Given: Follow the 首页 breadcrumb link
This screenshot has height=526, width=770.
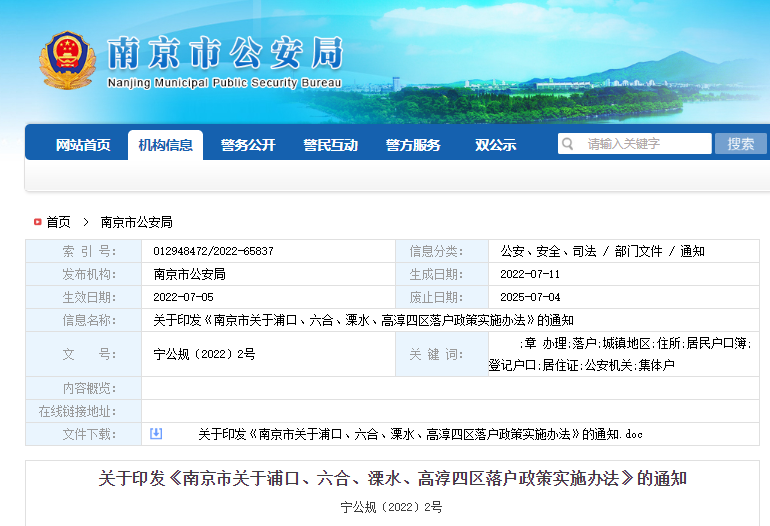Looking at the screenshot, I should (x=59, y=222).
